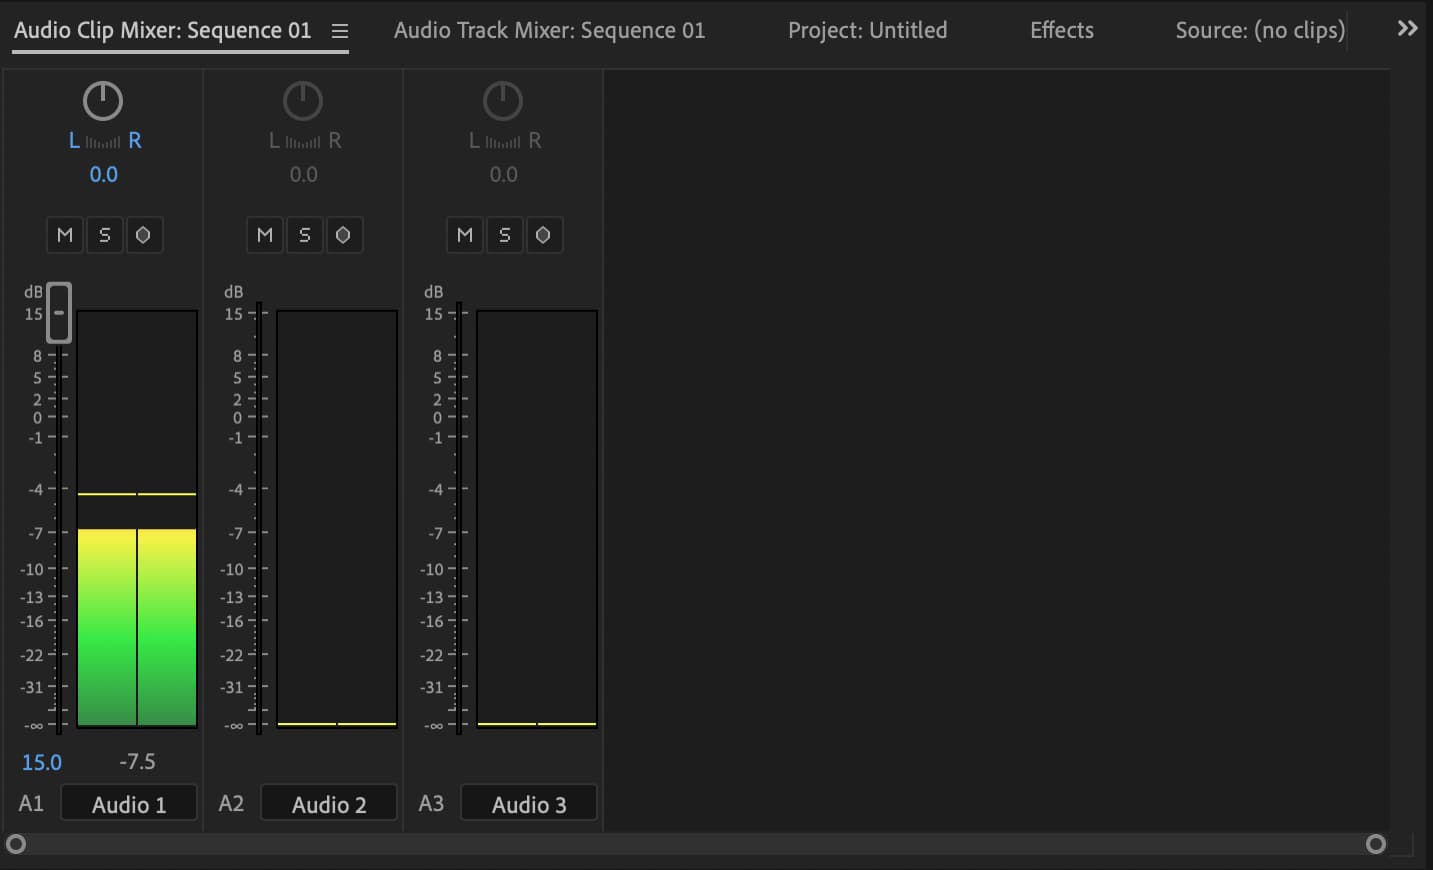This screenshot has height=870, width=1433.
Task: Click the Audio 1 volume fader handle
Action: 58,312
